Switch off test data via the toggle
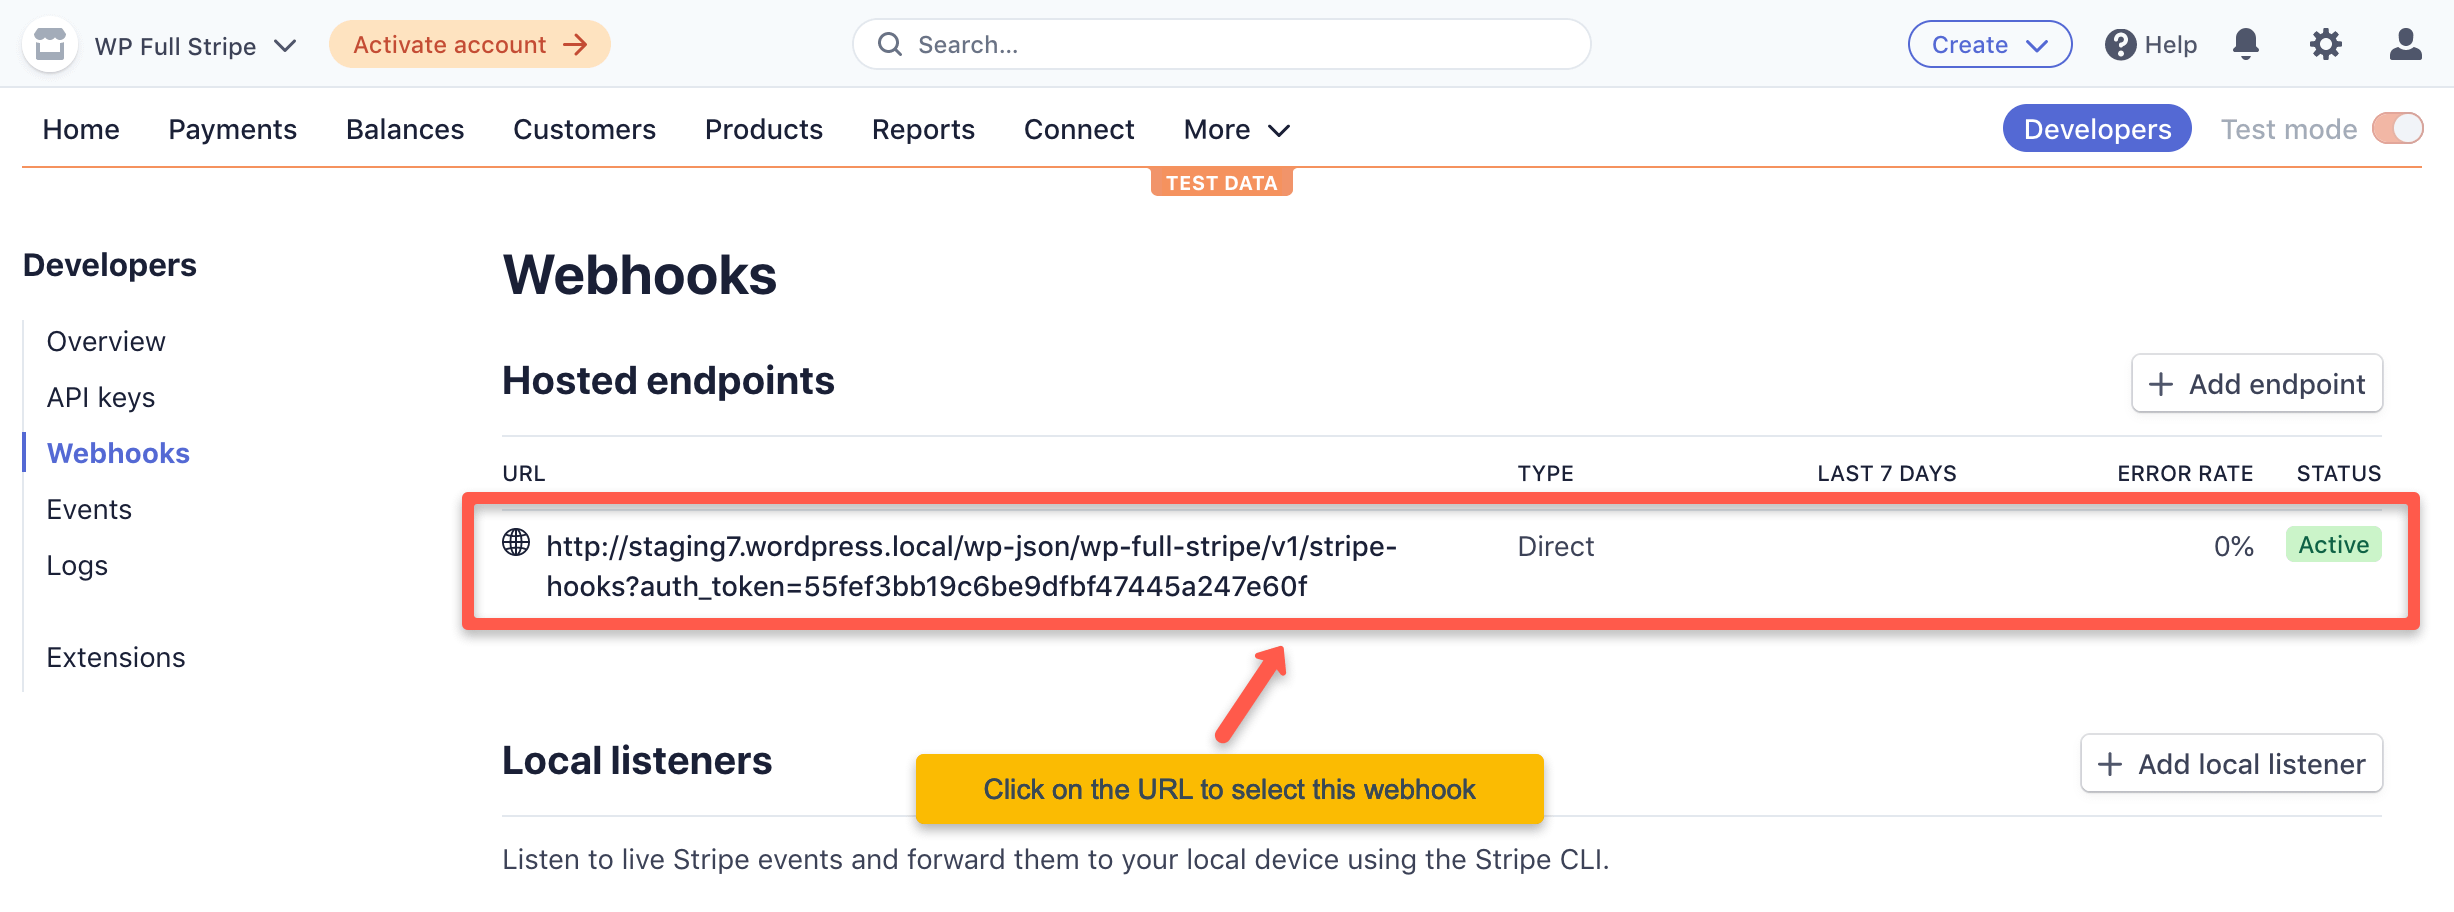 click(x=2397, y=128)
